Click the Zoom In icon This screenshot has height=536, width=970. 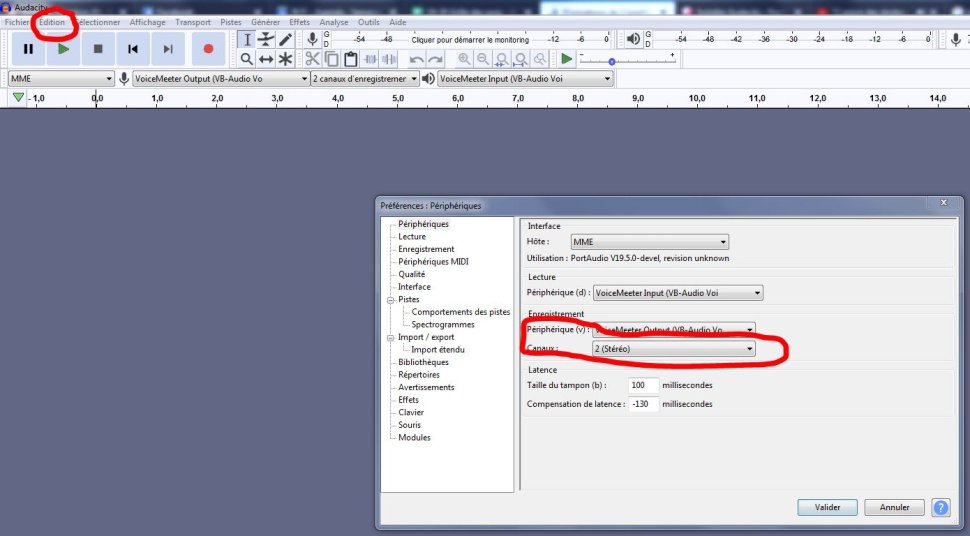pos(463,59)
